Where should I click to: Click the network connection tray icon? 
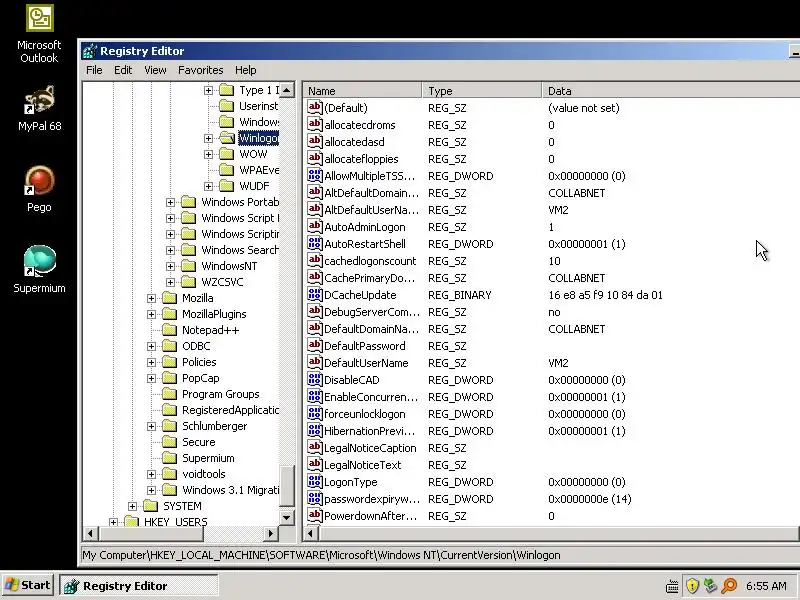click(x=710, y=586)
